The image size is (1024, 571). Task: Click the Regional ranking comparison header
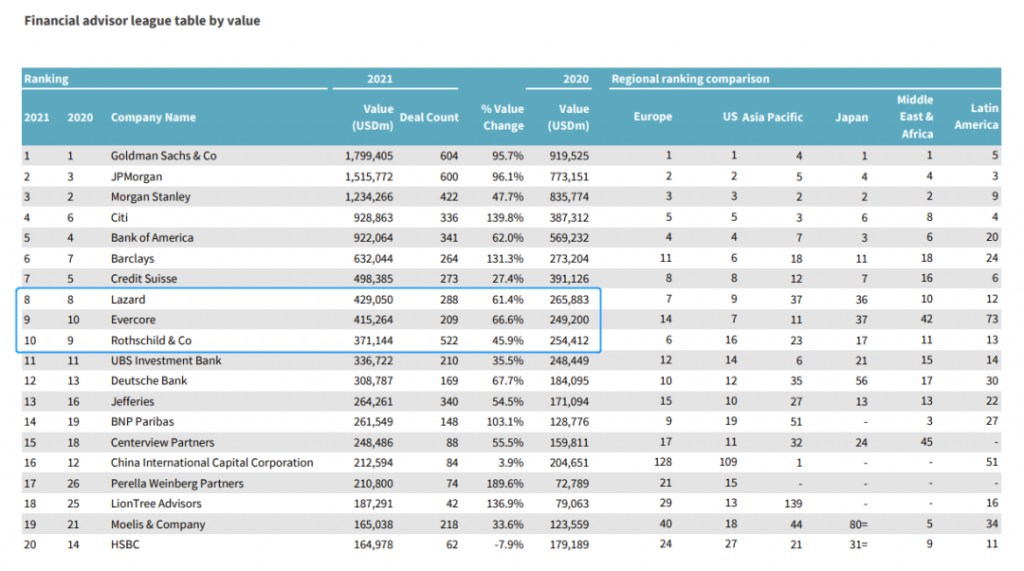click(x=690, y=79)
